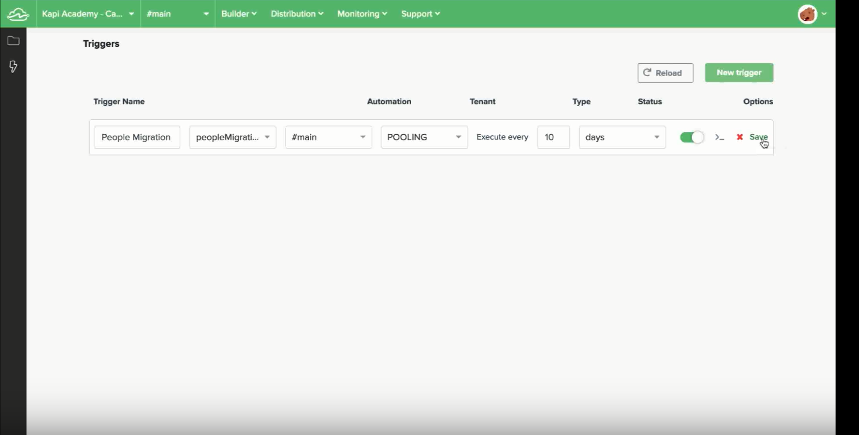Click the New trigger button
859x435 pixels.
(739, 73)
